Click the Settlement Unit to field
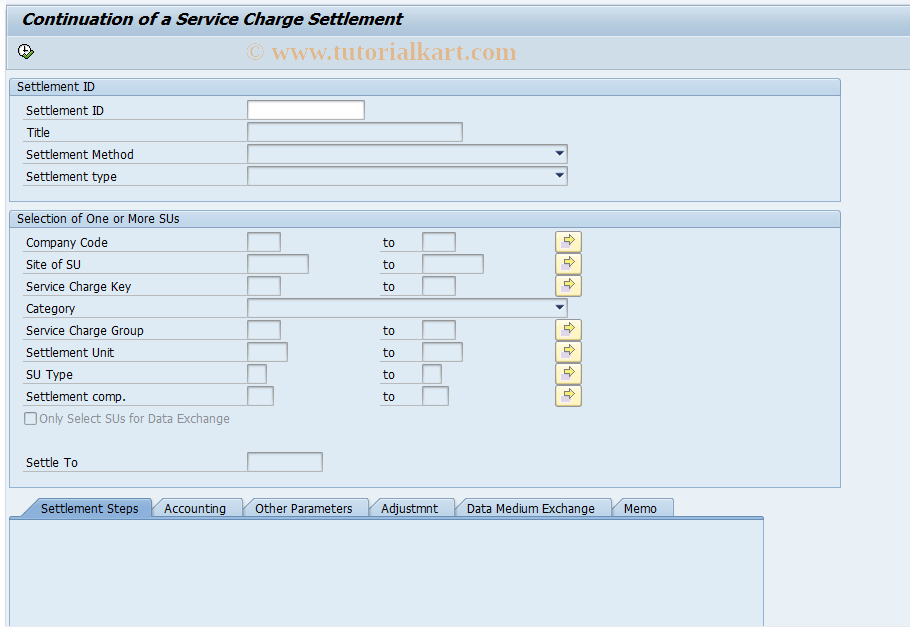The height and width of the screenshot is (628, 910). pyautogui.click(x=442, y=352)
